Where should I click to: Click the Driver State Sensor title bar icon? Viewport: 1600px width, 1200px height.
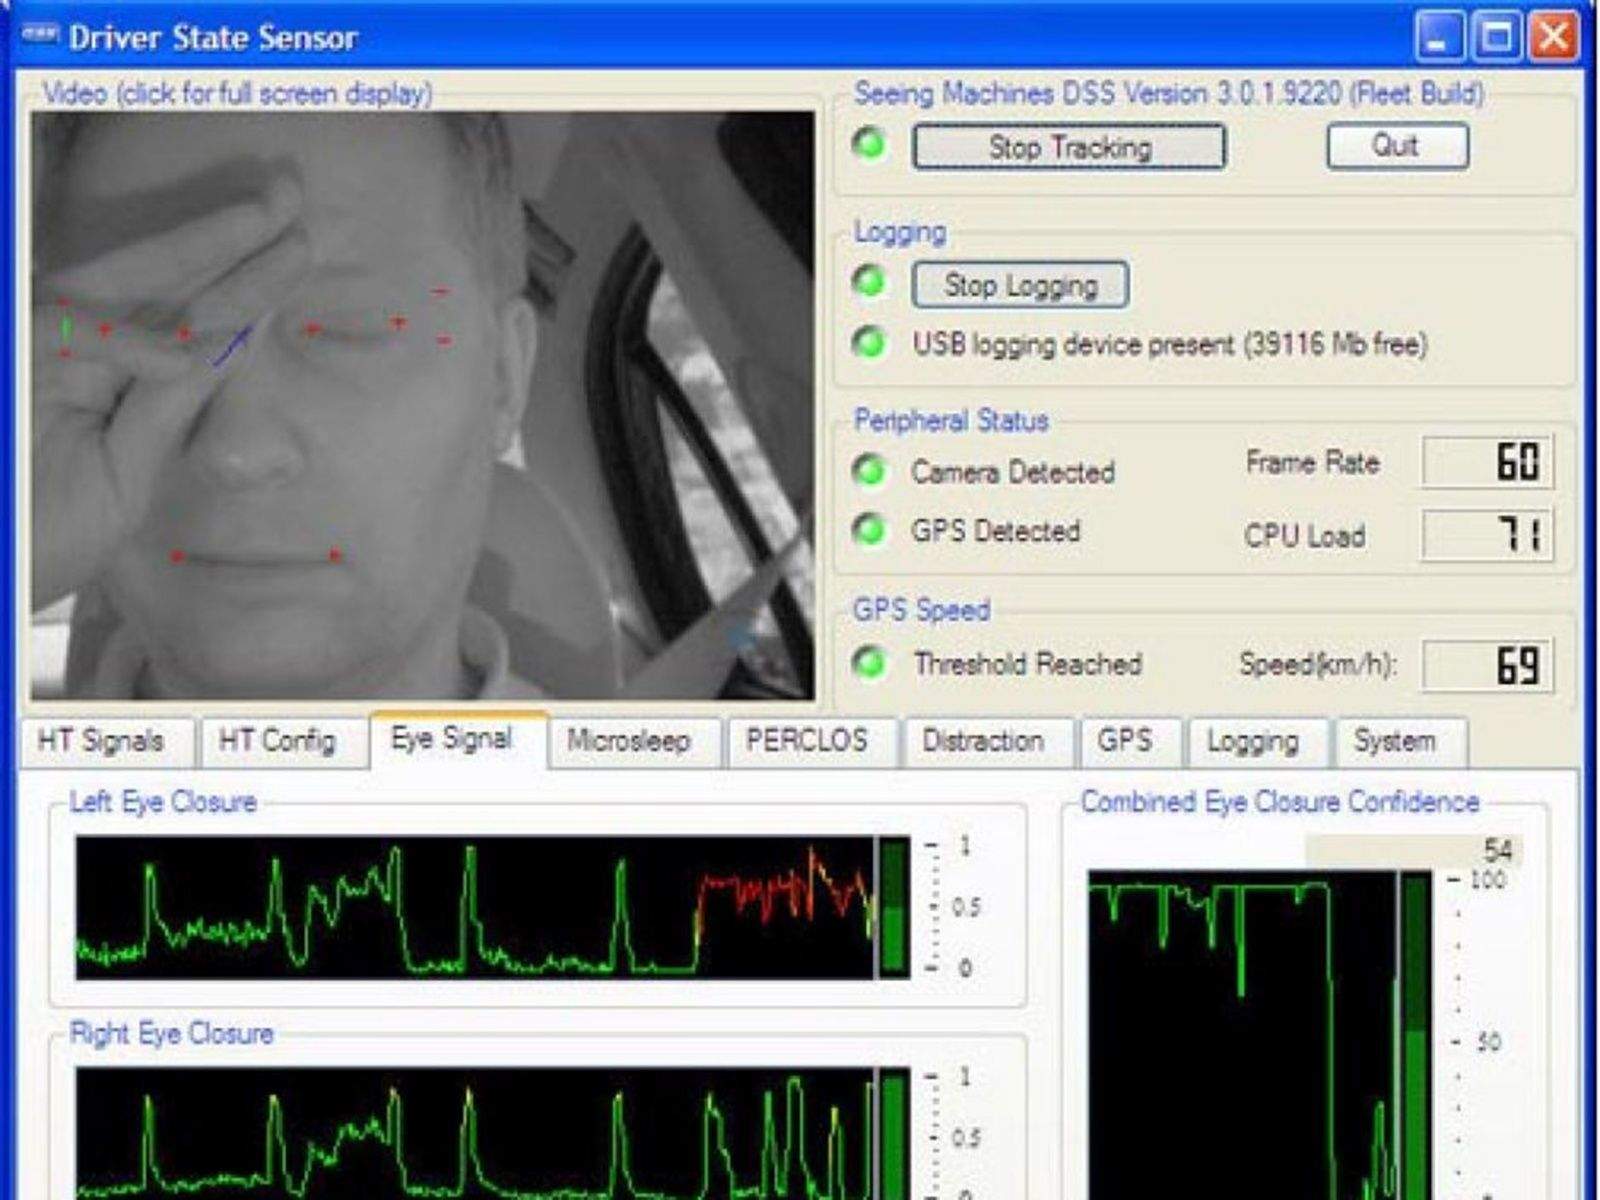(x=40, y=36)
